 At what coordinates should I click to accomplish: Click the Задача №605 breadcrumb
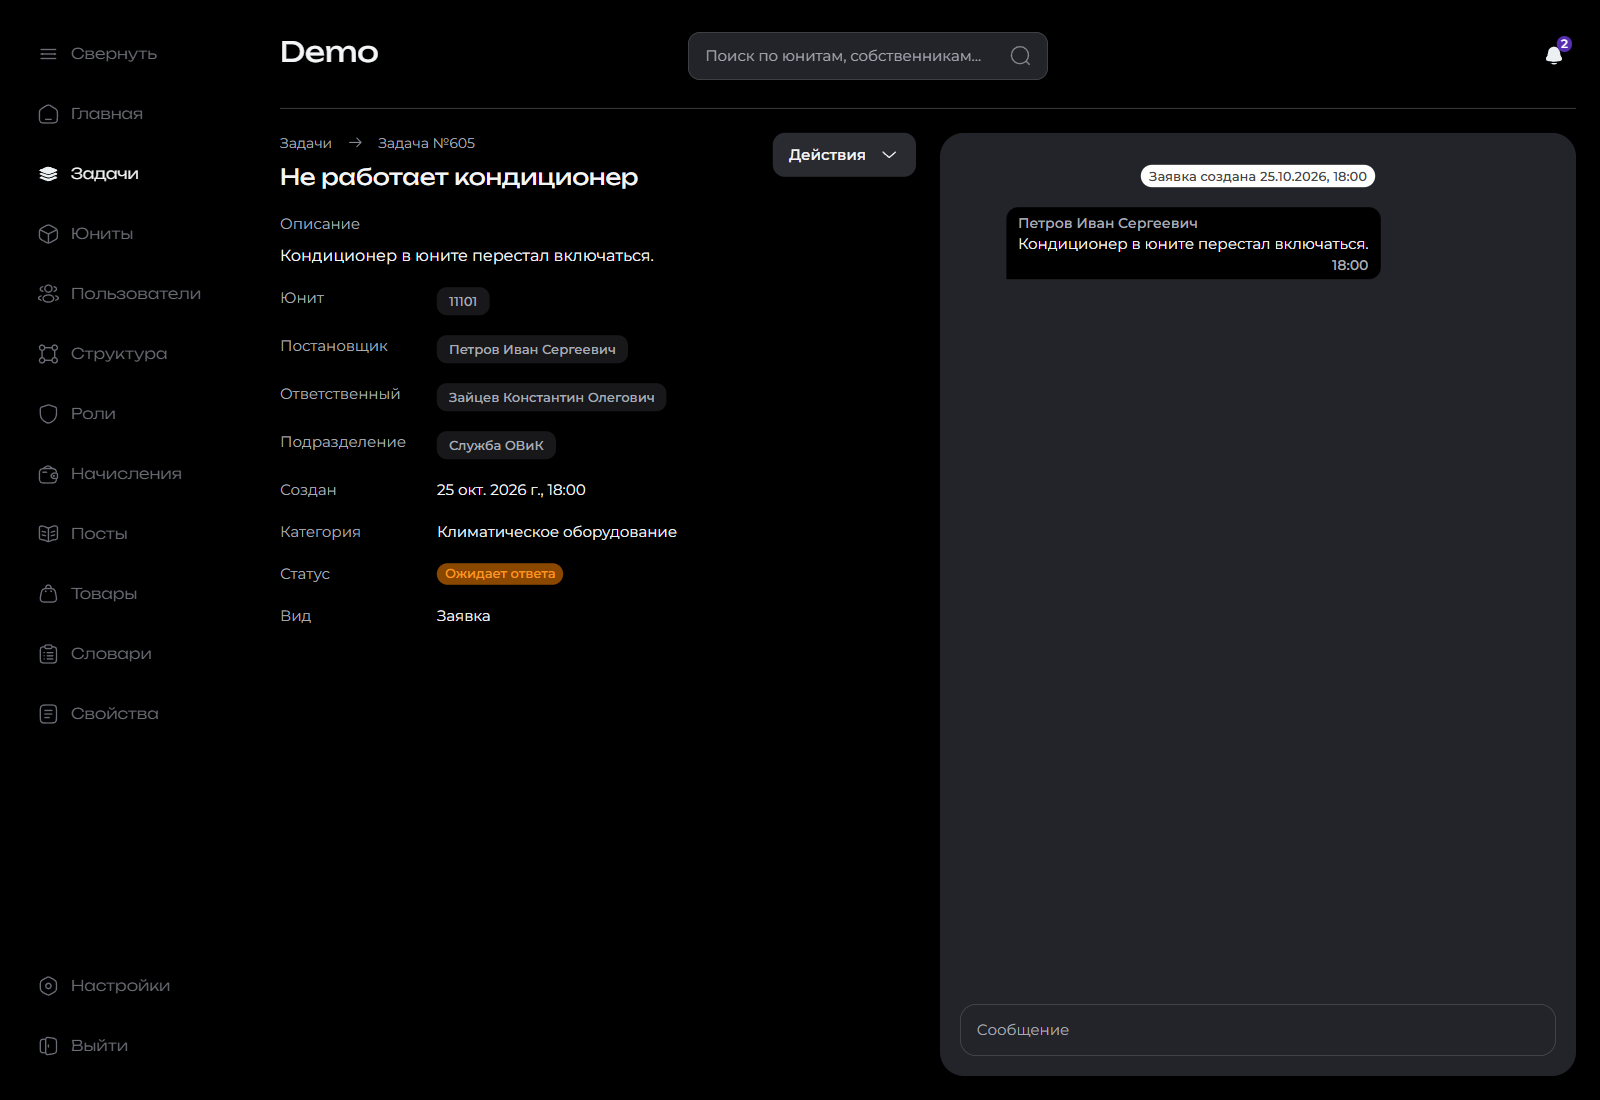(x=426, y=143)
